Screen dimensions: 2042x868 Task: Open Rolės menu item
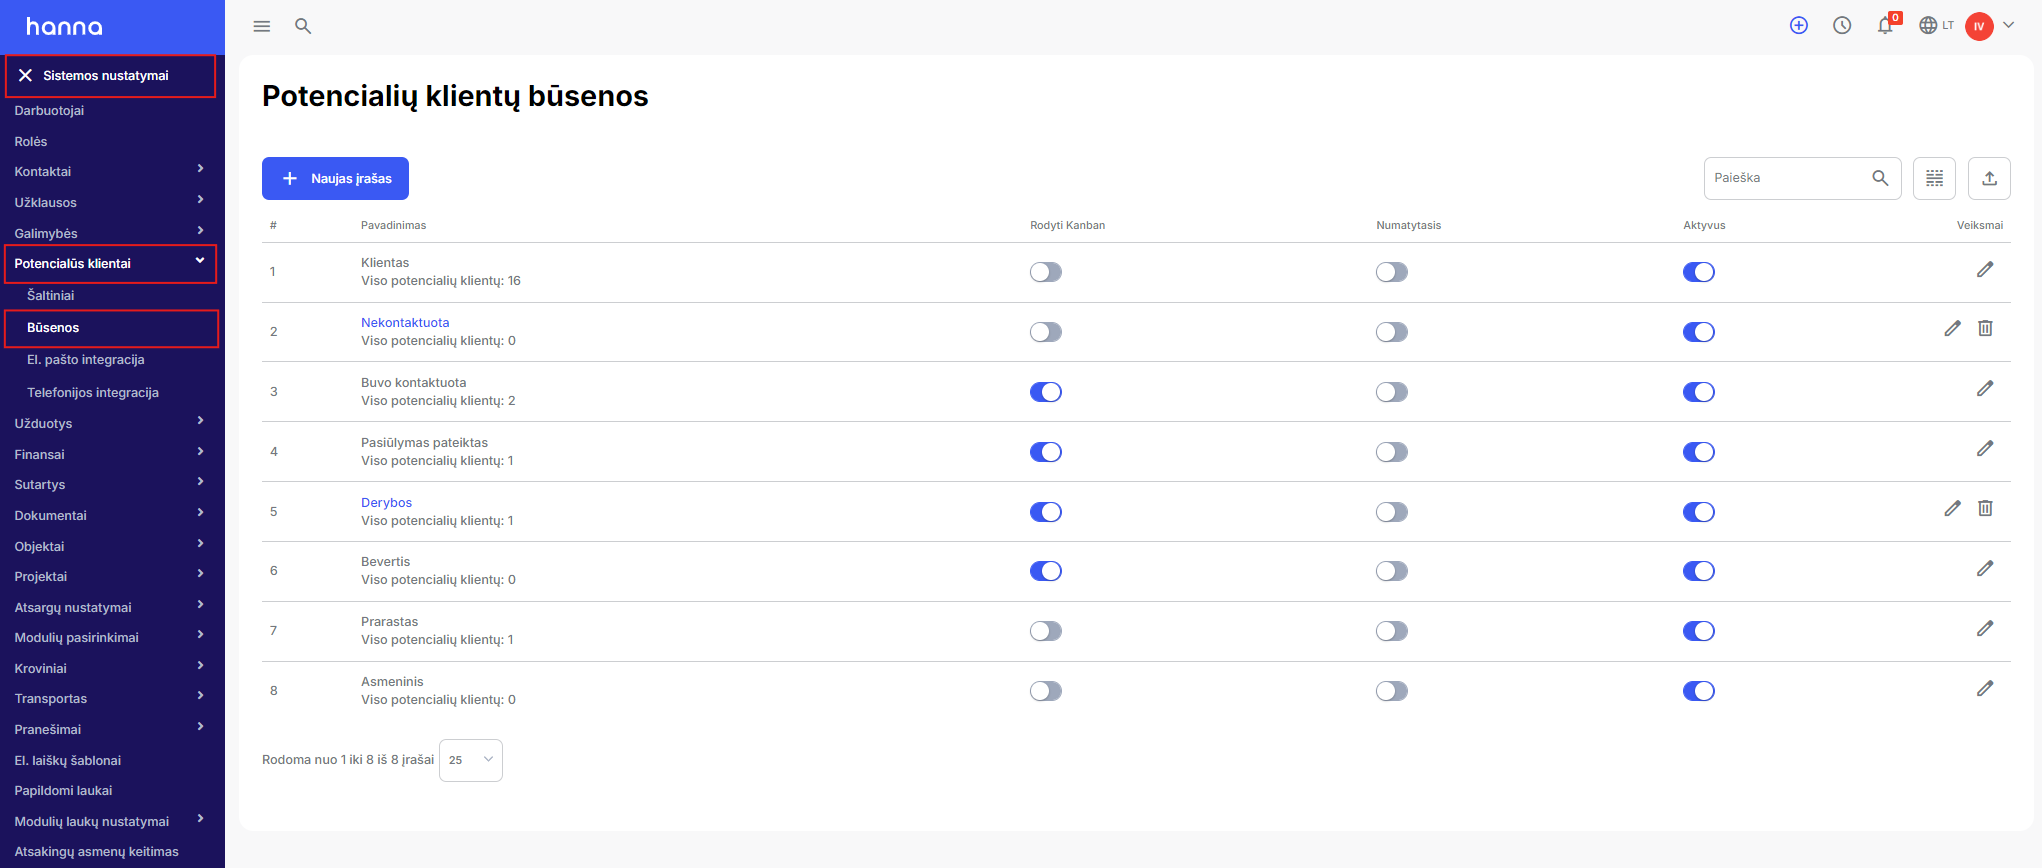click(x=31, y=142)
